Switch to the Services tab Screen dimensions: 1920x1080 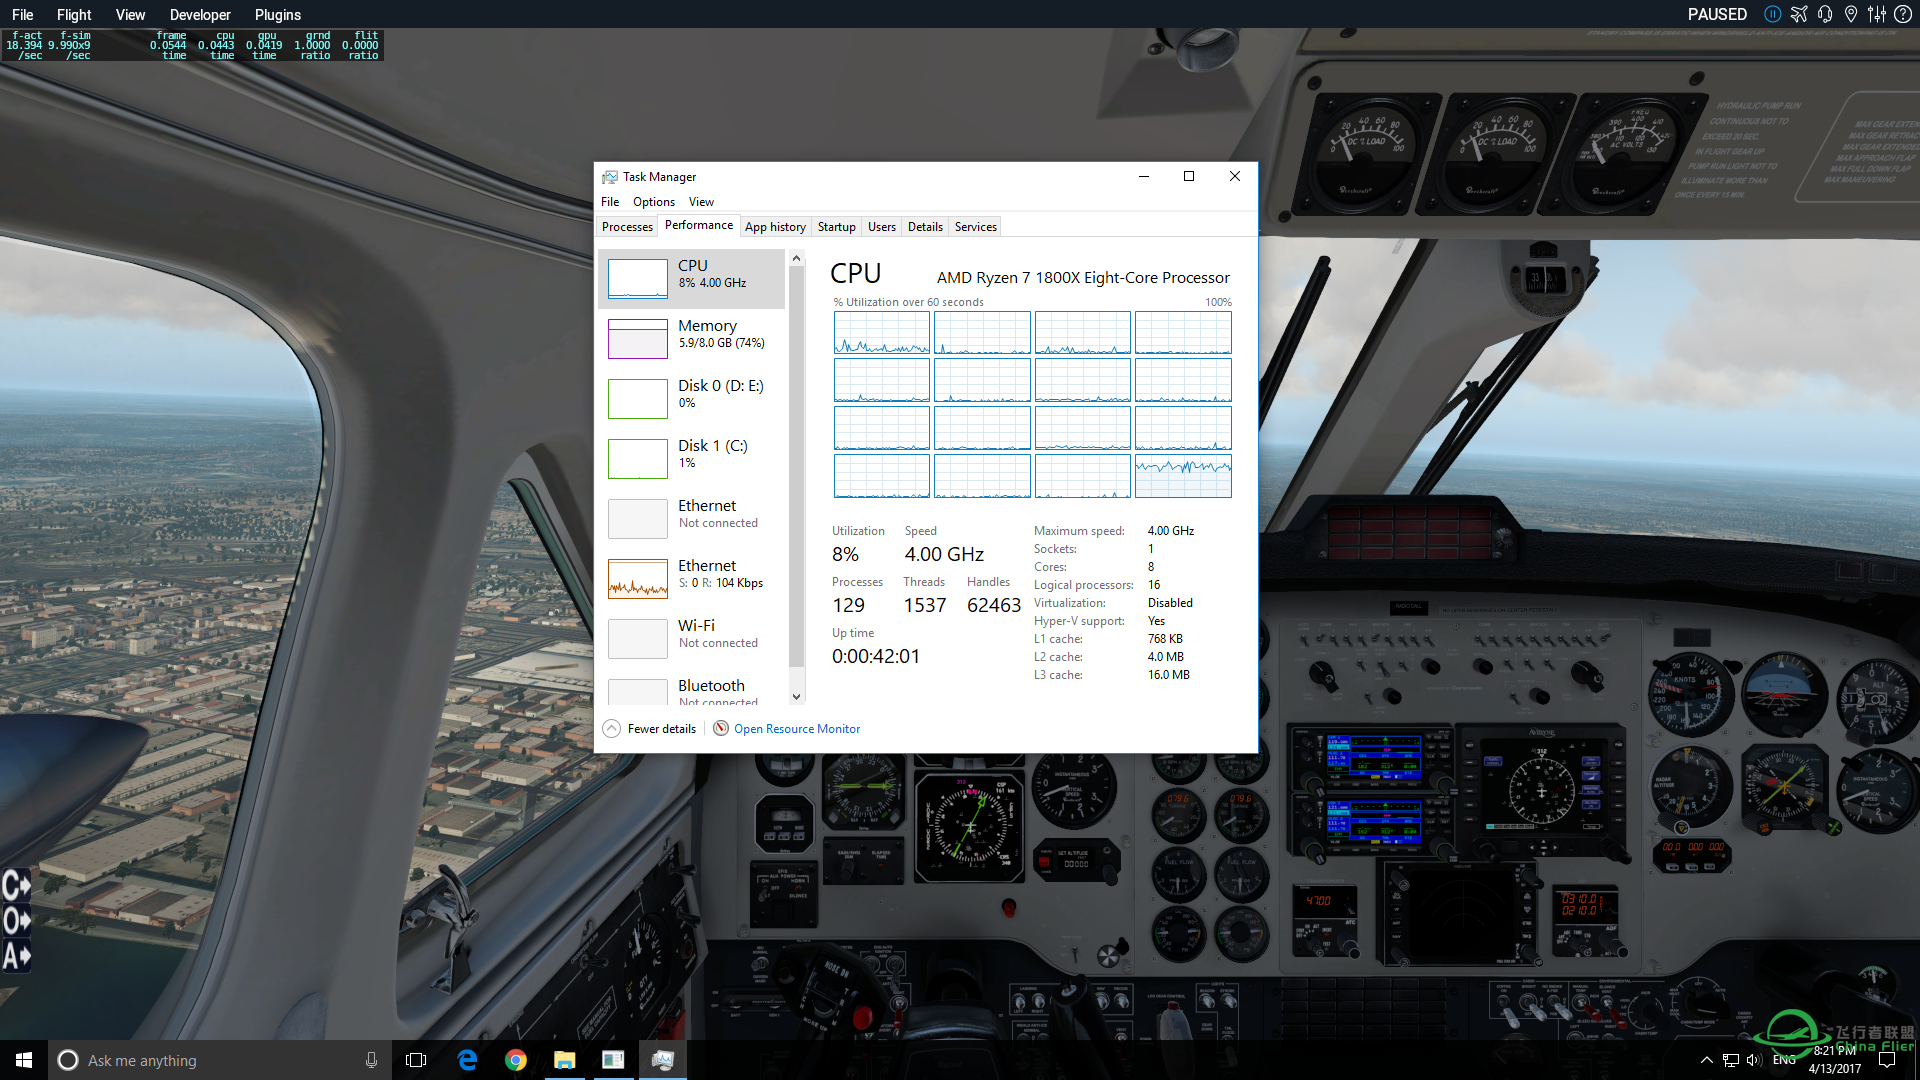(x=976, y=227)
